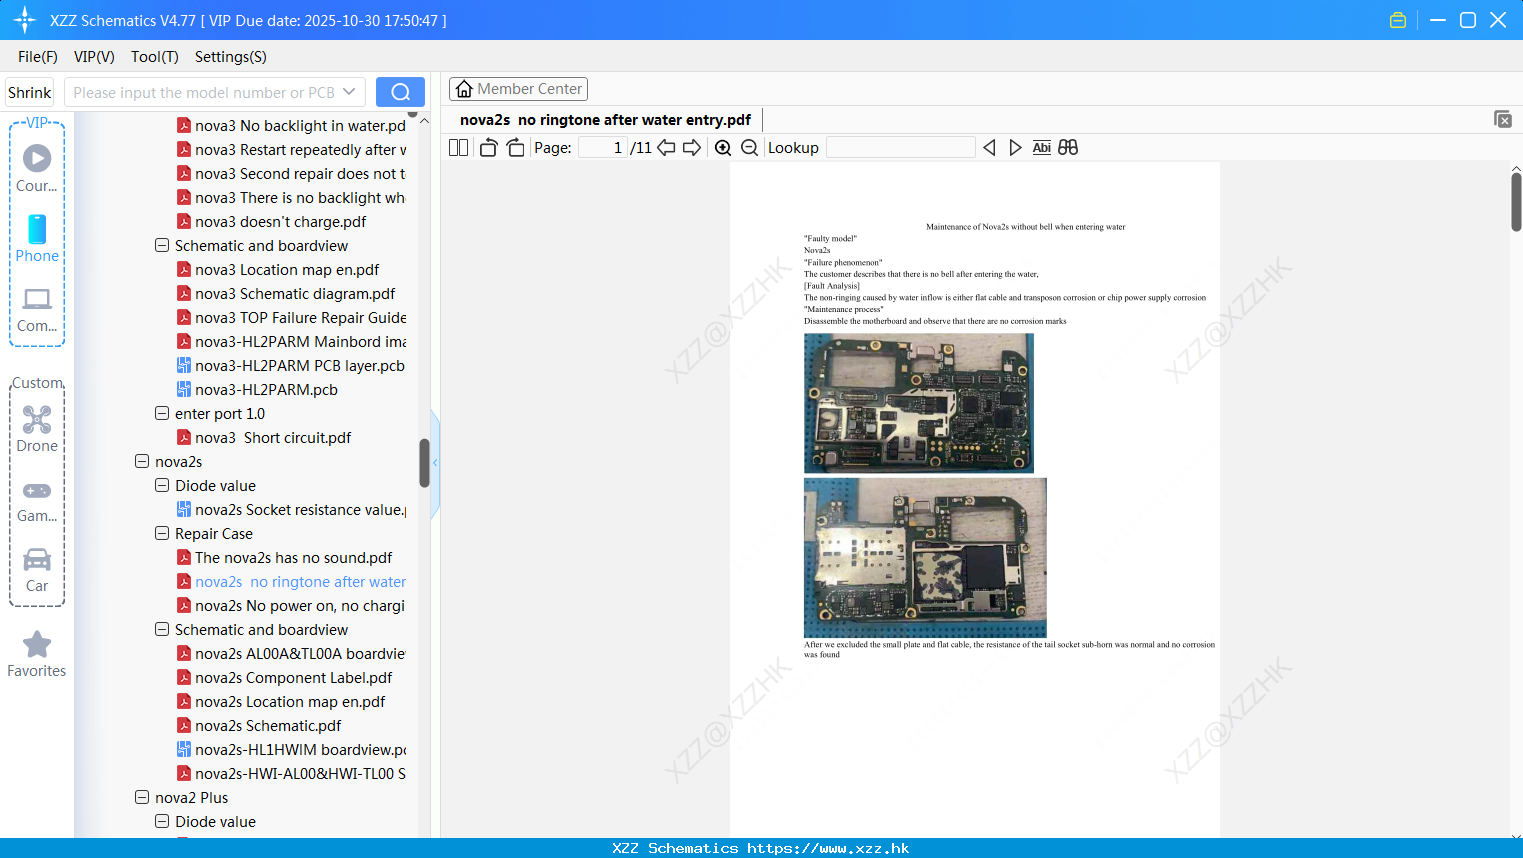The image size is (1523, 858).
Task: Open The nova2s has no sound.pdf
Action: coord(293,557)
